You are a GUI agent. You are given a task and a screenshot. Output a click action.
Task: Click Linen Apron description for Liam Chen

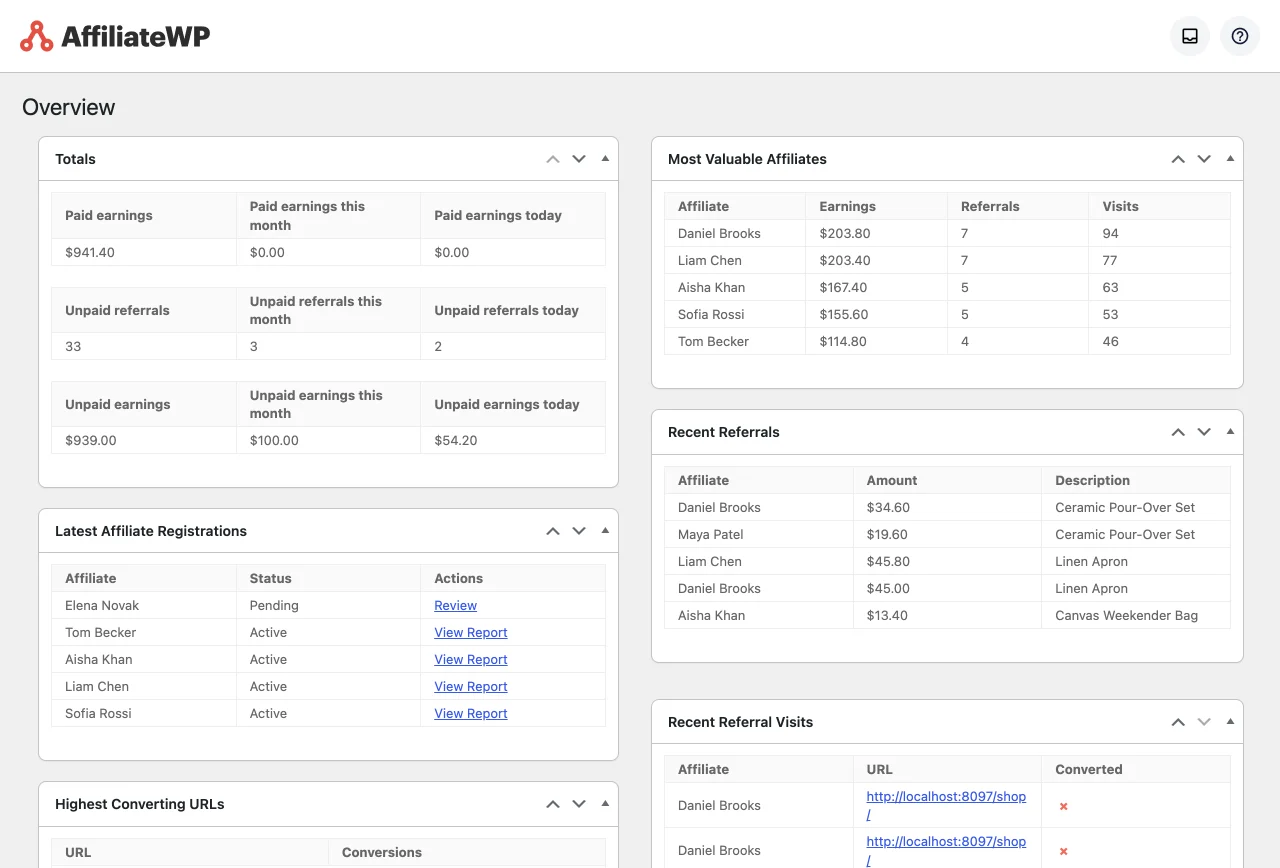1091,561
